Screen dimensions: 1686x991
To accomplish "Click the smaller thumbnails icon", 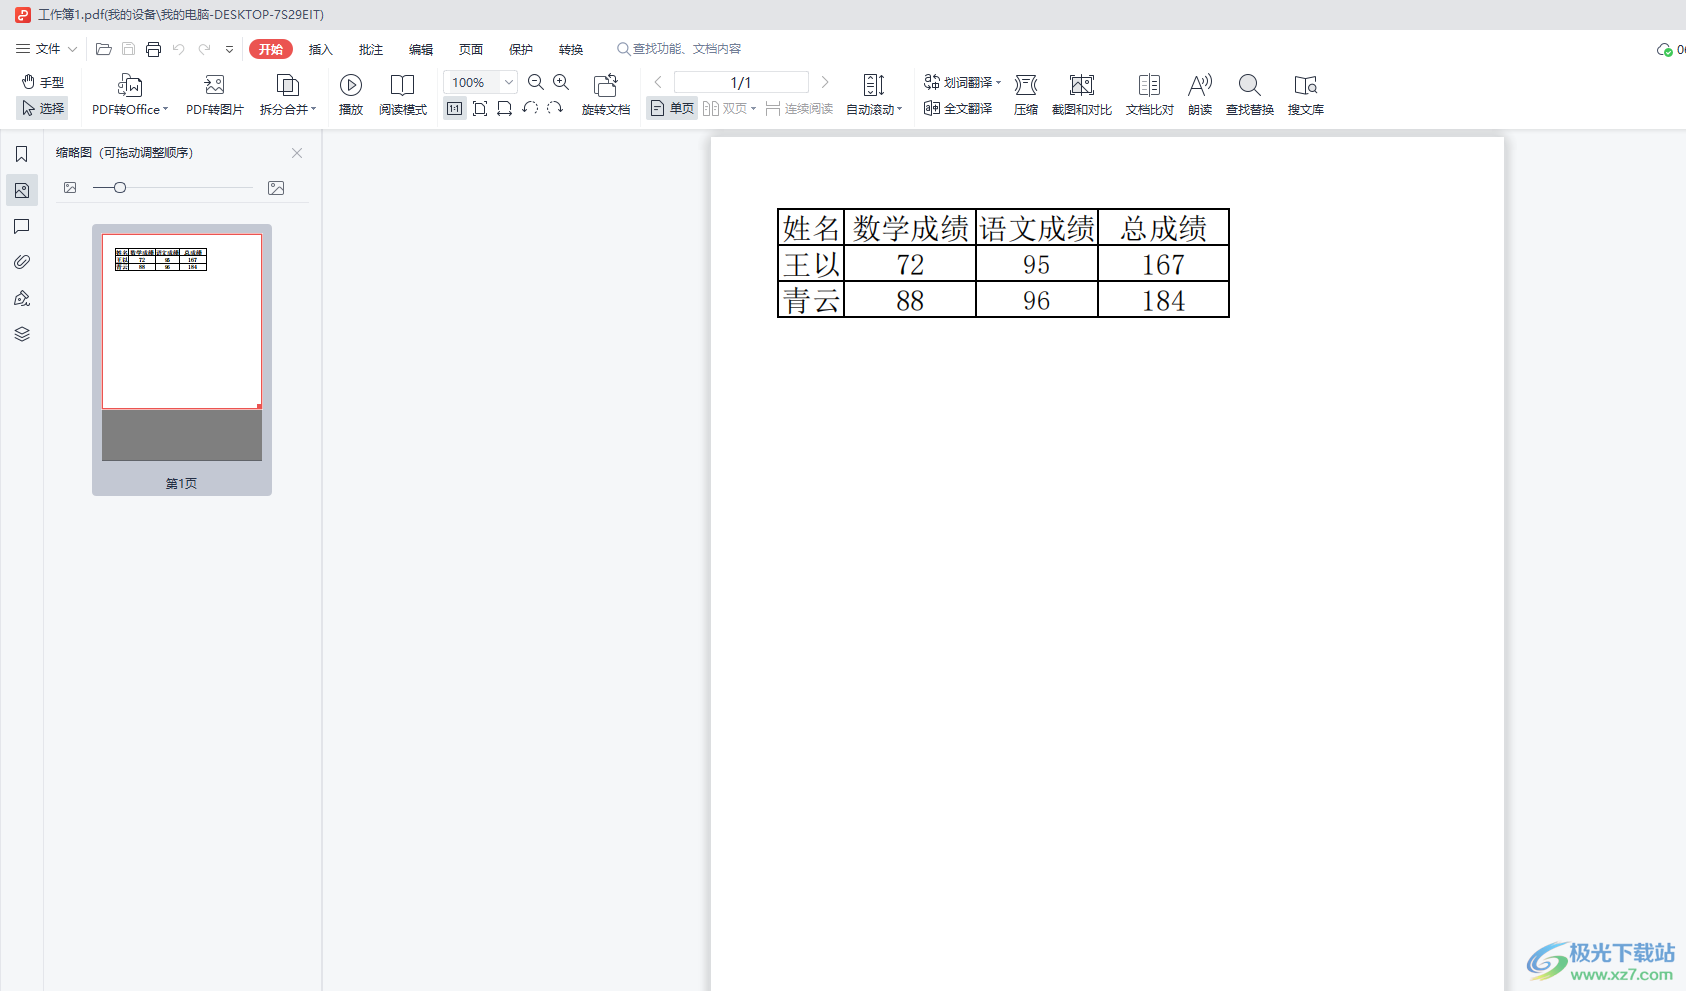I will click(x=70, y=188).
